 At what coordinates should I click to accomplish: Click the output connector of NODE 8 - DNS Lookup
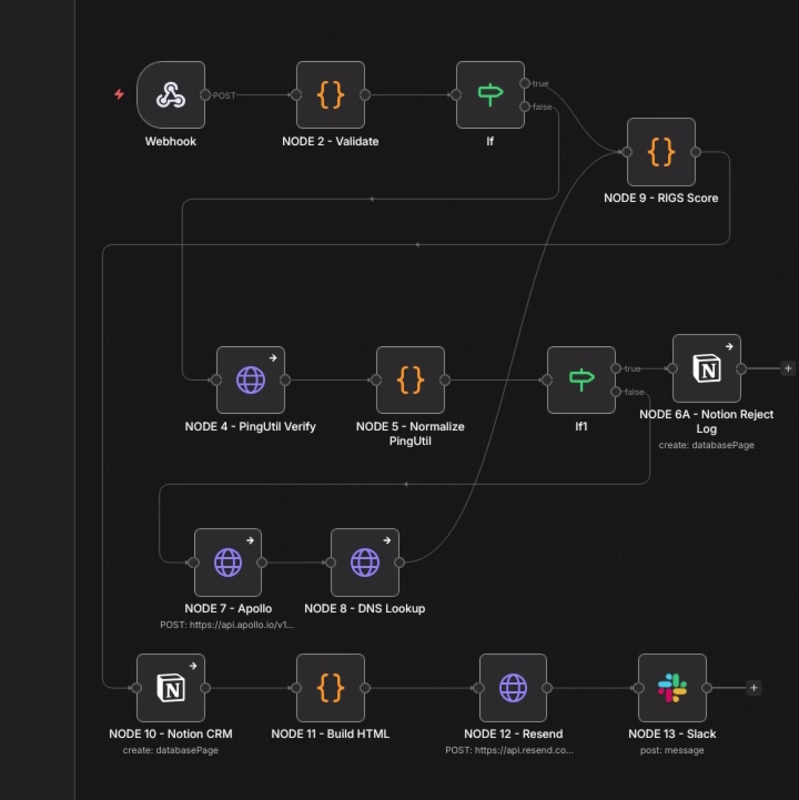399,562
